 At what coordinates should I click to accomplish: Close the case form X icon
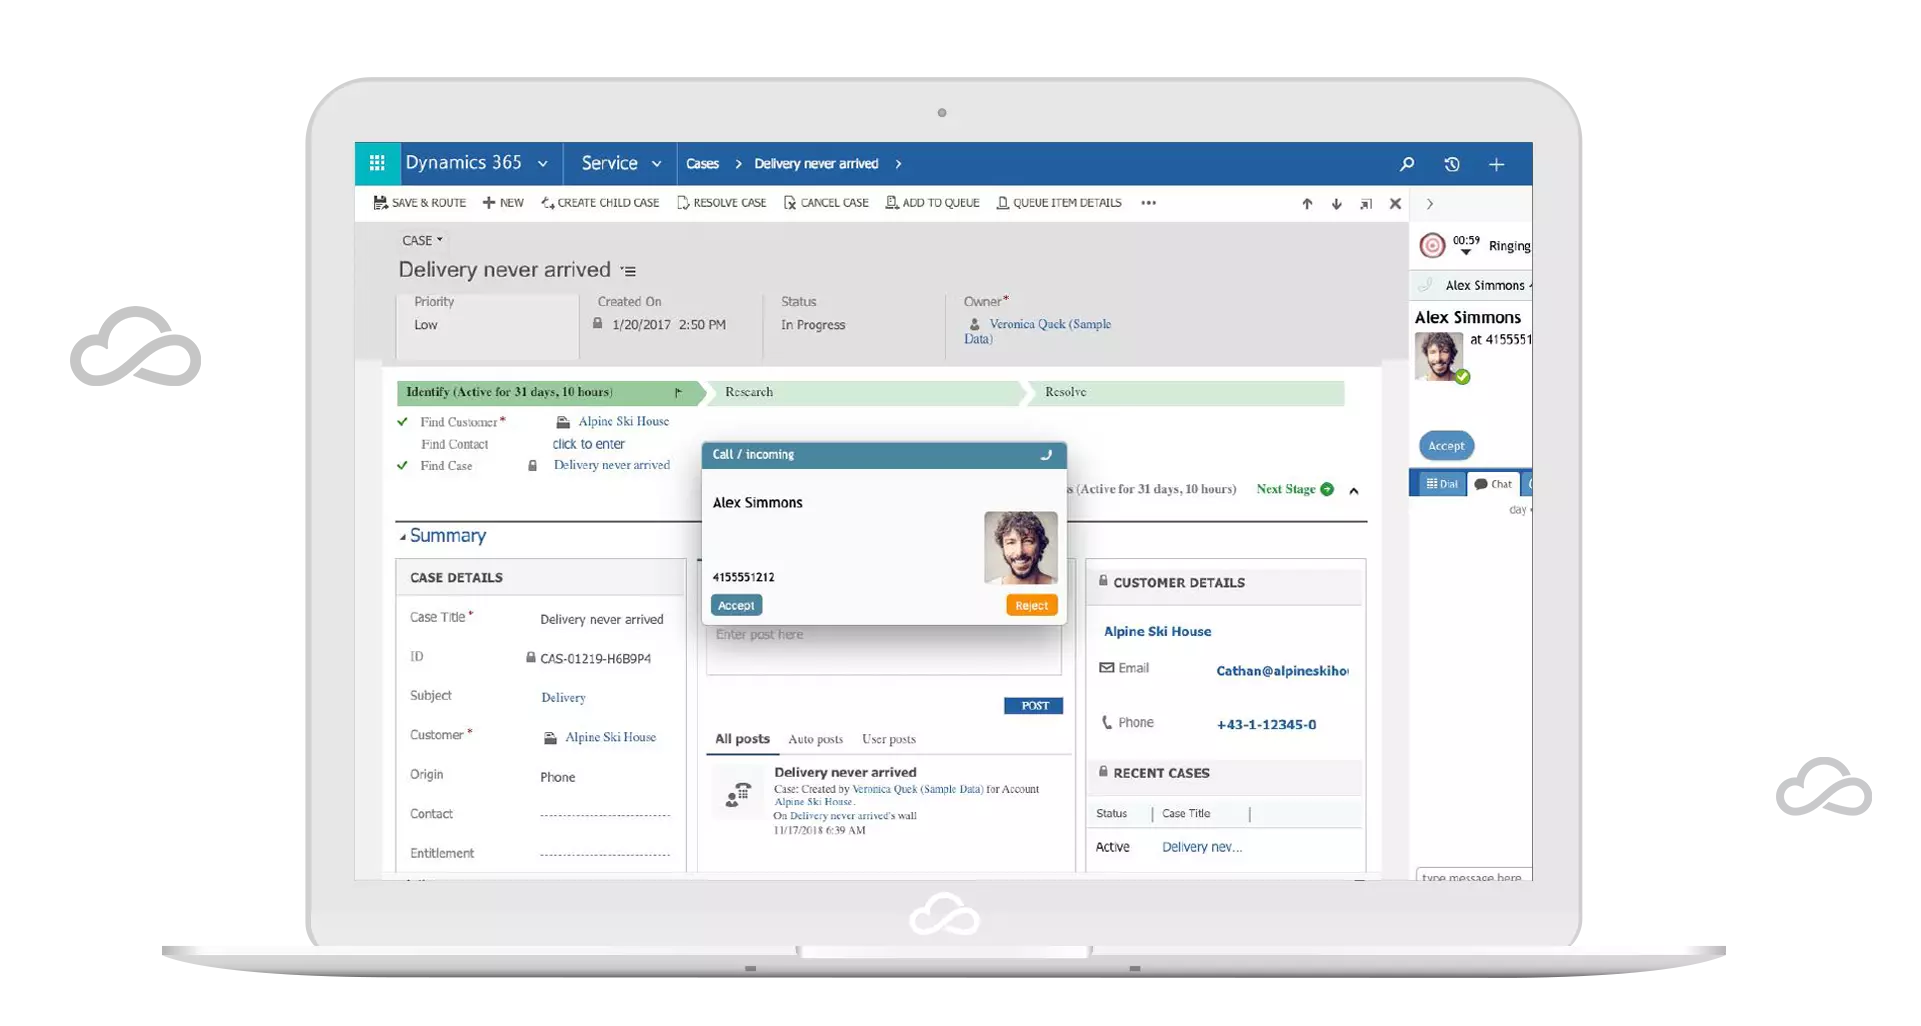point(1395,204)
